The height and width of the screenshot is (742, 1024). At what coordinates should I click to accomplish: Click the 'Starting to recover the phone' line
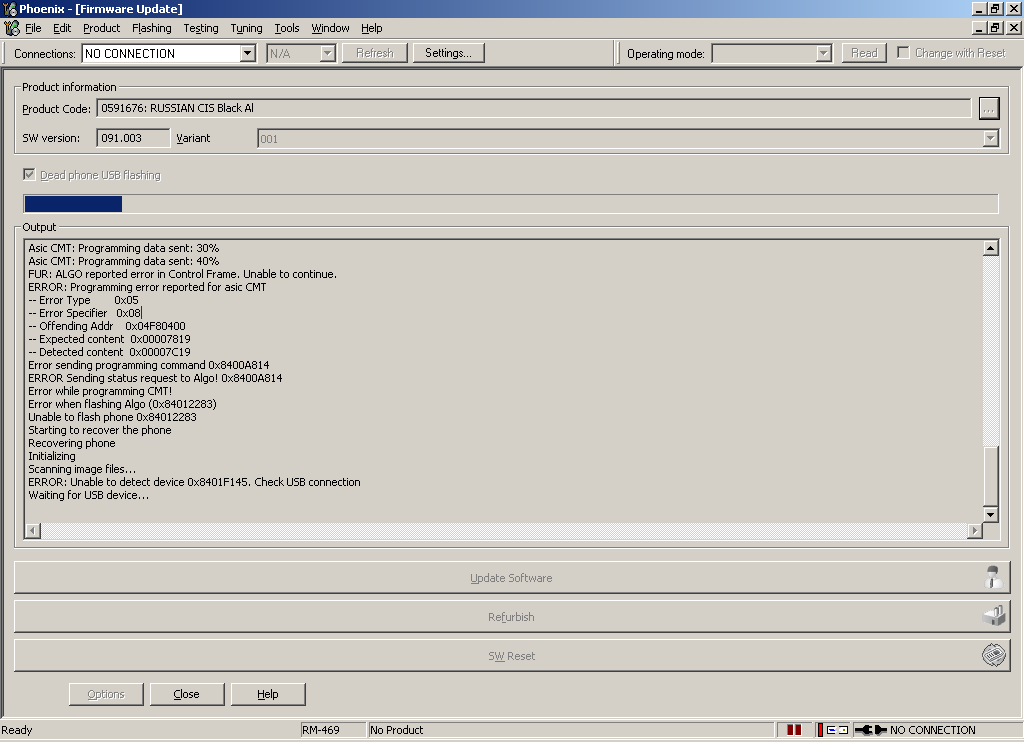[99, 430]
